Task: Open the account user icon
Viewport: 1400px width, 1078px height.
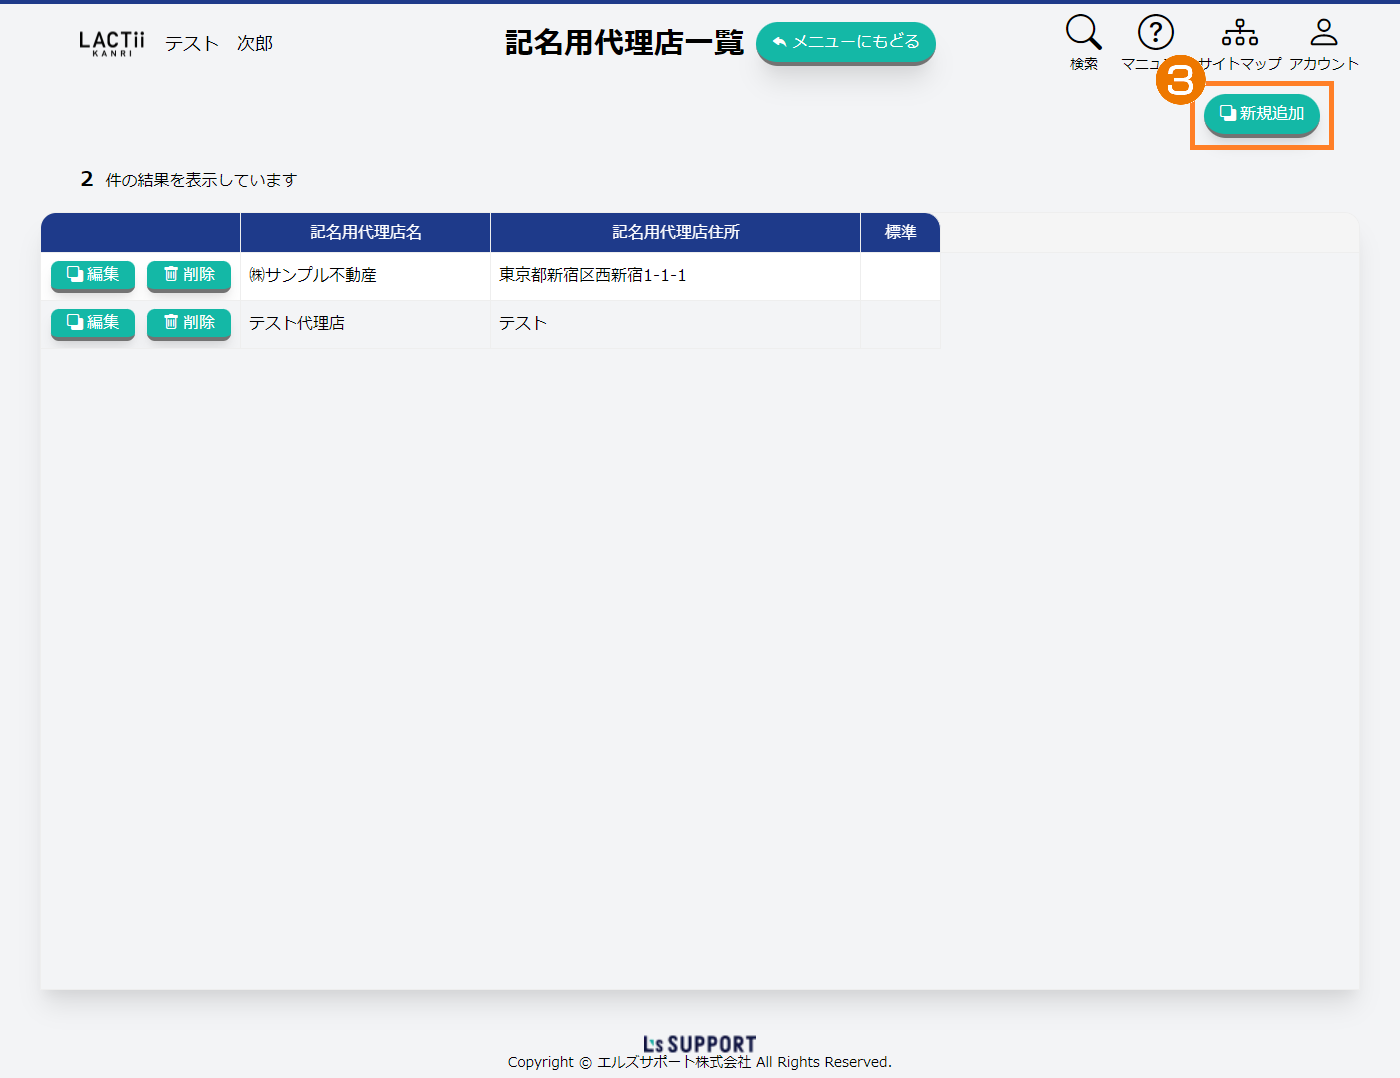Action: click(1323, 33)
